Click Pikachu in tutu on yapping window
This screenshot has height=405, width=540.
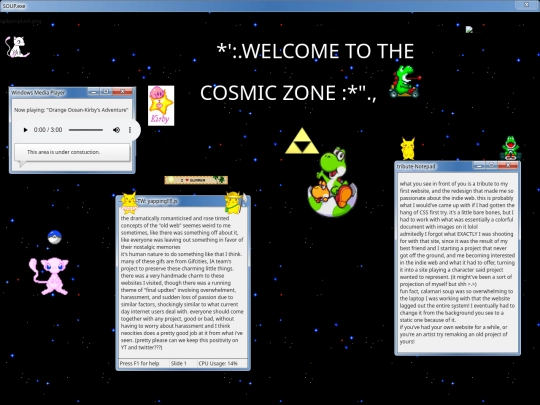click(129, 203)
